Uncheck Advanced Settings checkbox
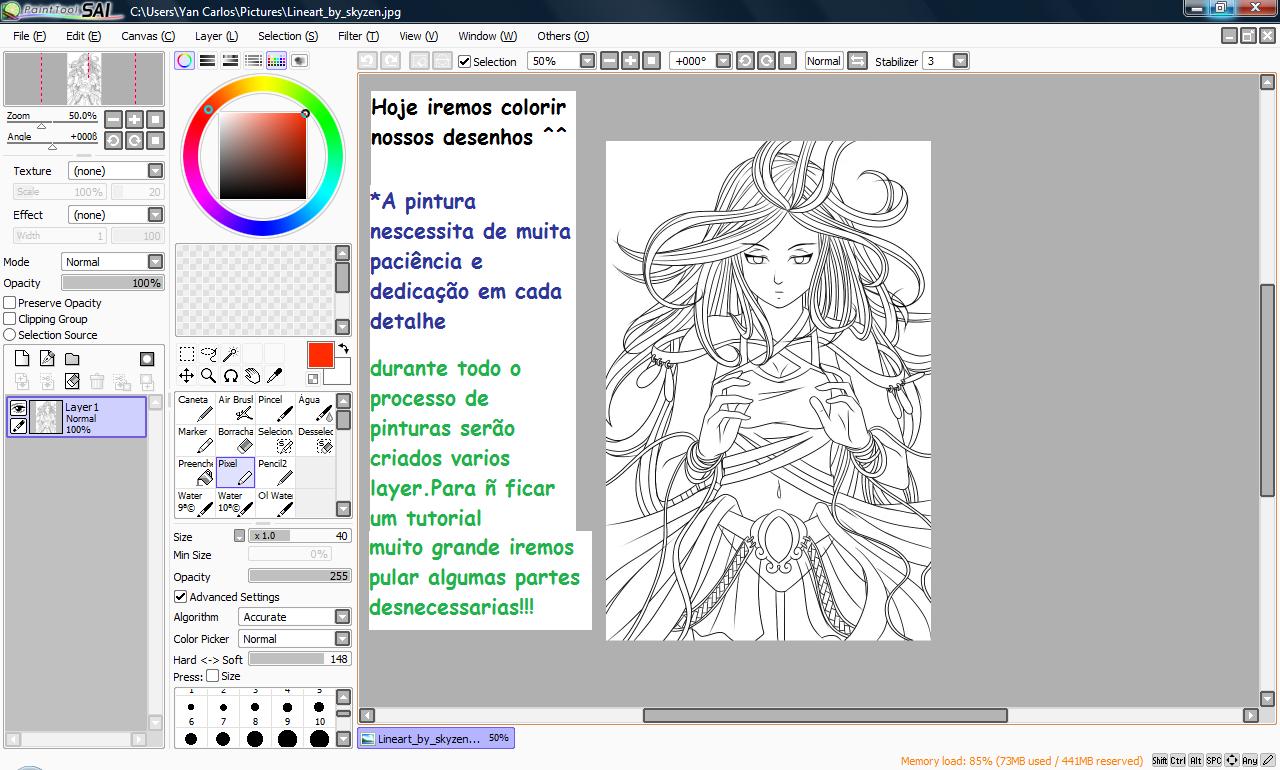Image resolution: width=1280 pixels, height=770 pixels. coord(180,597)
